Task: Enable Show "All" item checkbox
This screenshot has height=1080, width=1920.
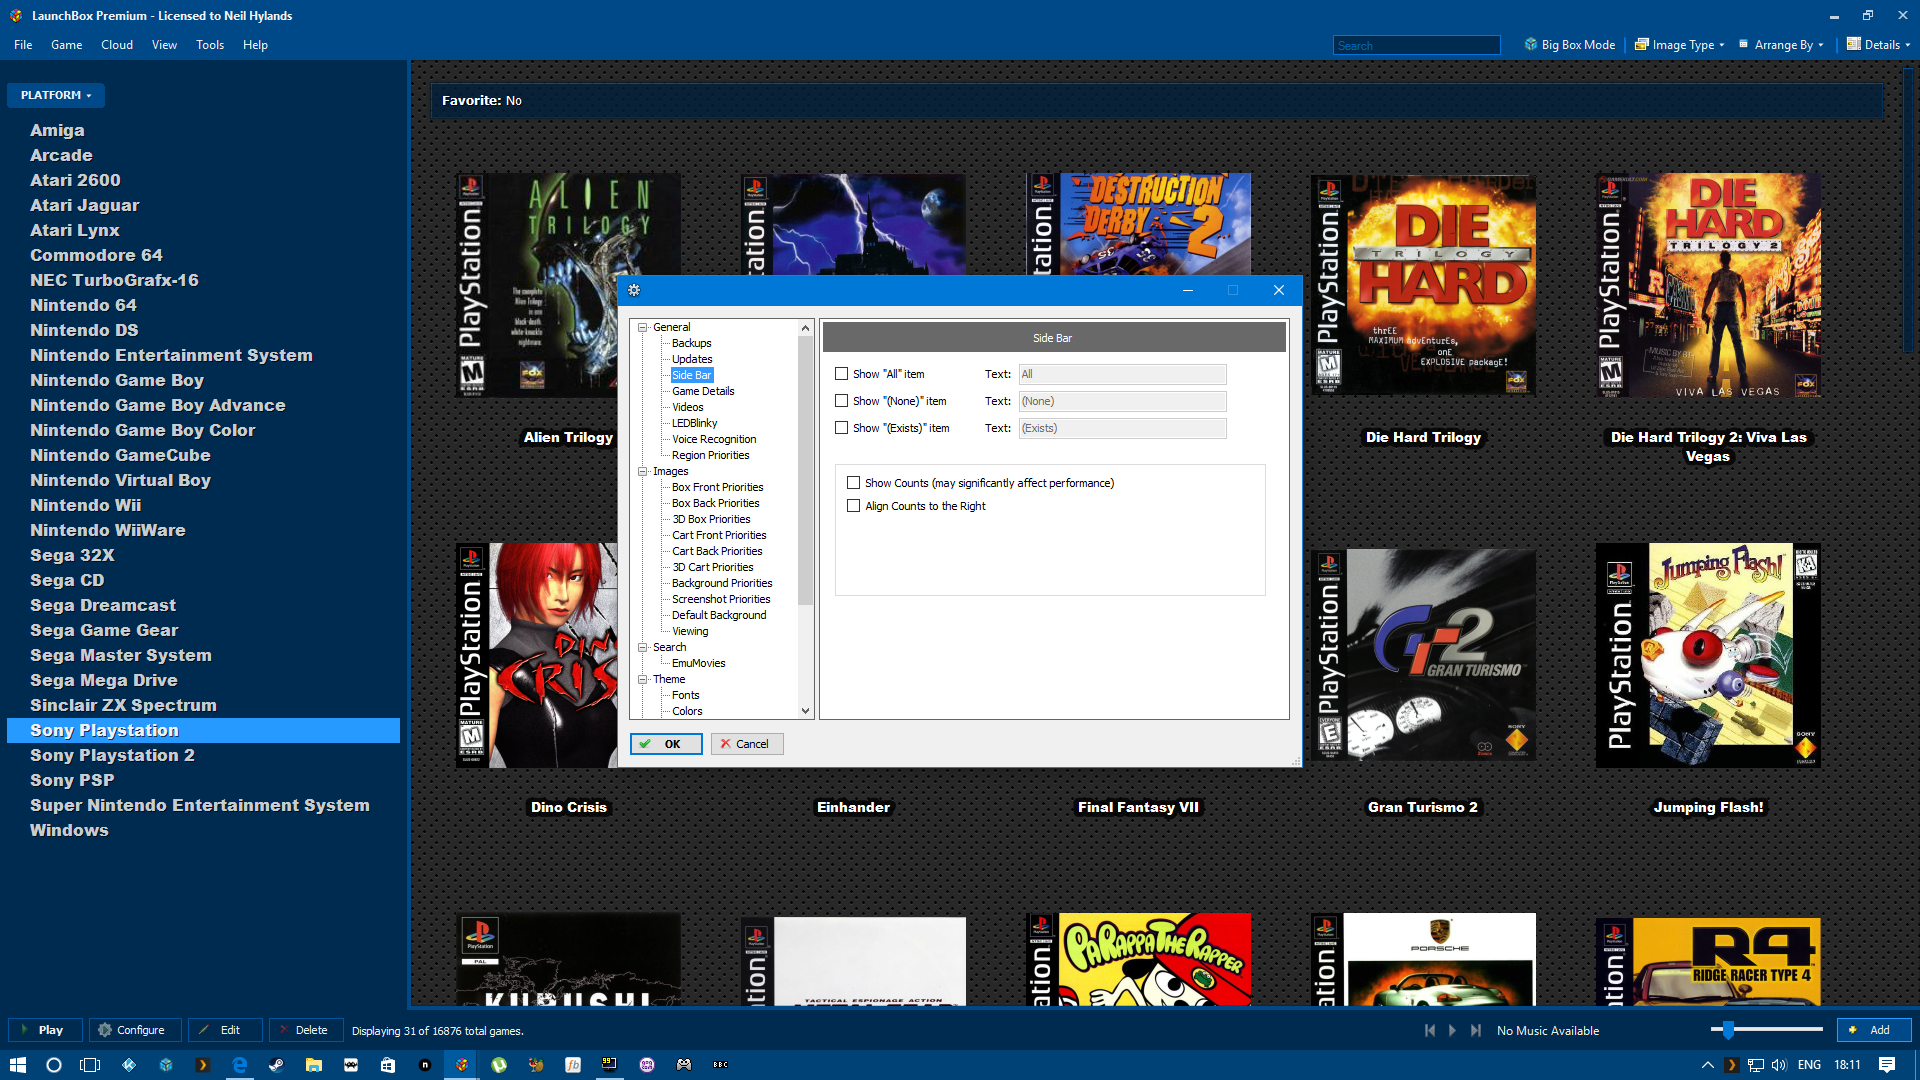Action: pos(841,374)
